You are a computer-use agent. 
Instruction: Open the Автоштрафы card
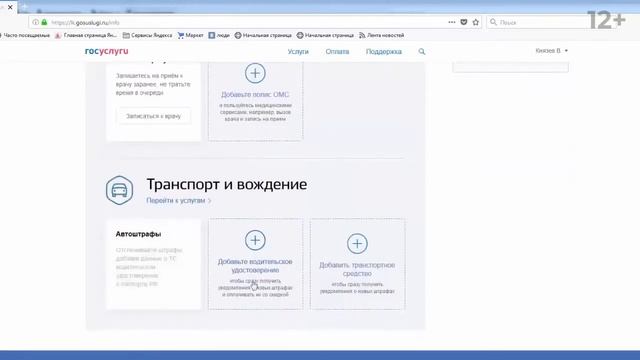153,264
